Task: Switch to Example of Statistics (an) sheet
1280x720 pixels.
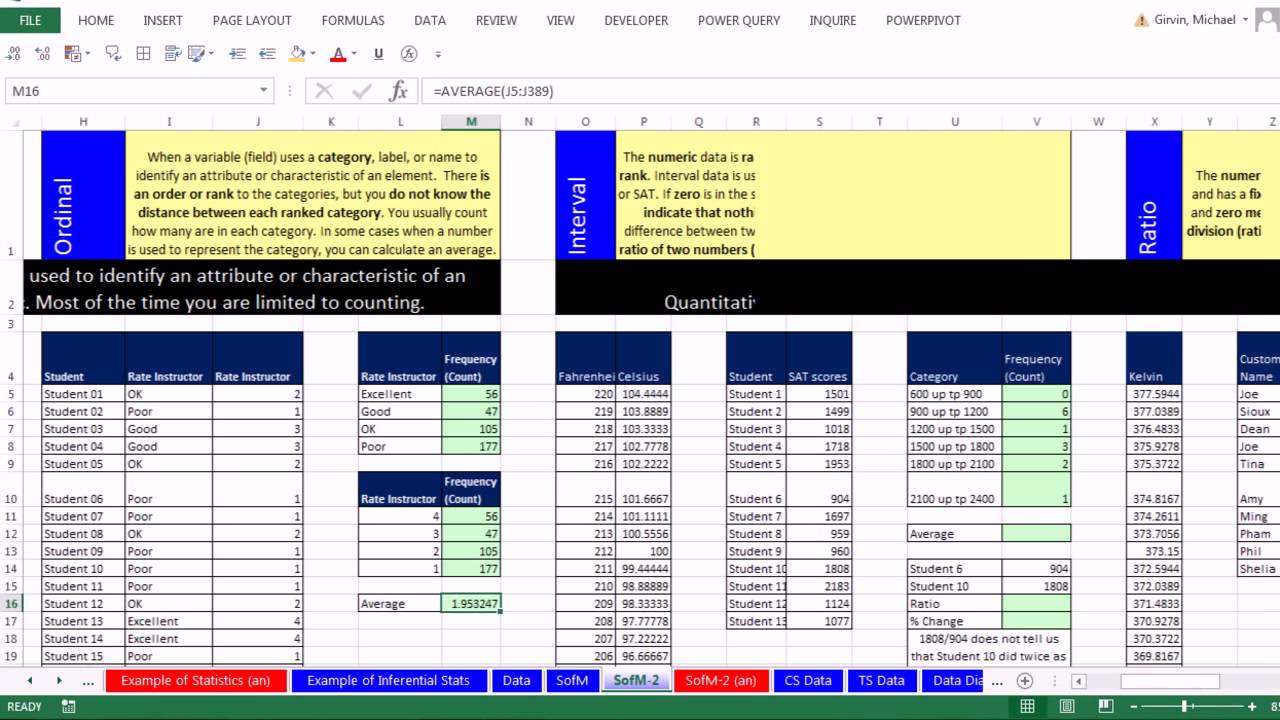Action: click(x=195, y=681)
